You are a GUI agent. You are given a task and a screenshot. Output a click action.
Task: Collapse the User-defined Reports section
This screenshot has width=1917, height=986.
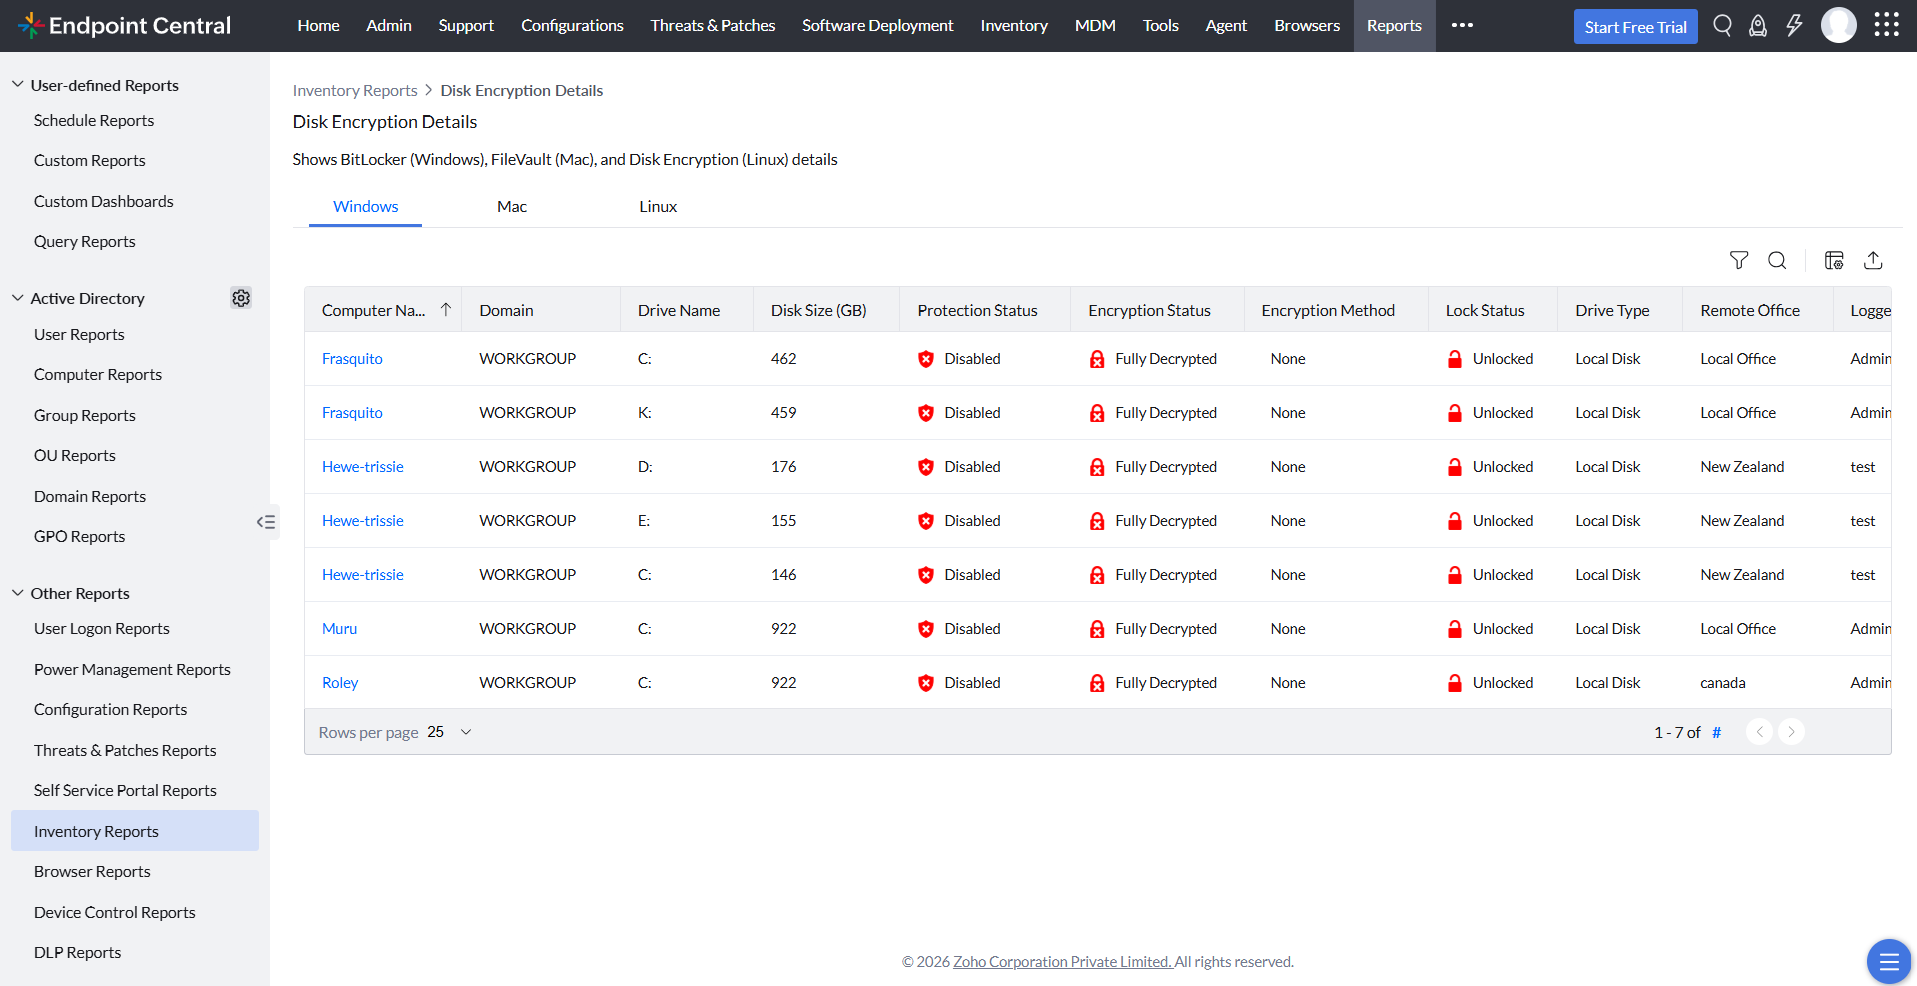click(x=17, y=85)
